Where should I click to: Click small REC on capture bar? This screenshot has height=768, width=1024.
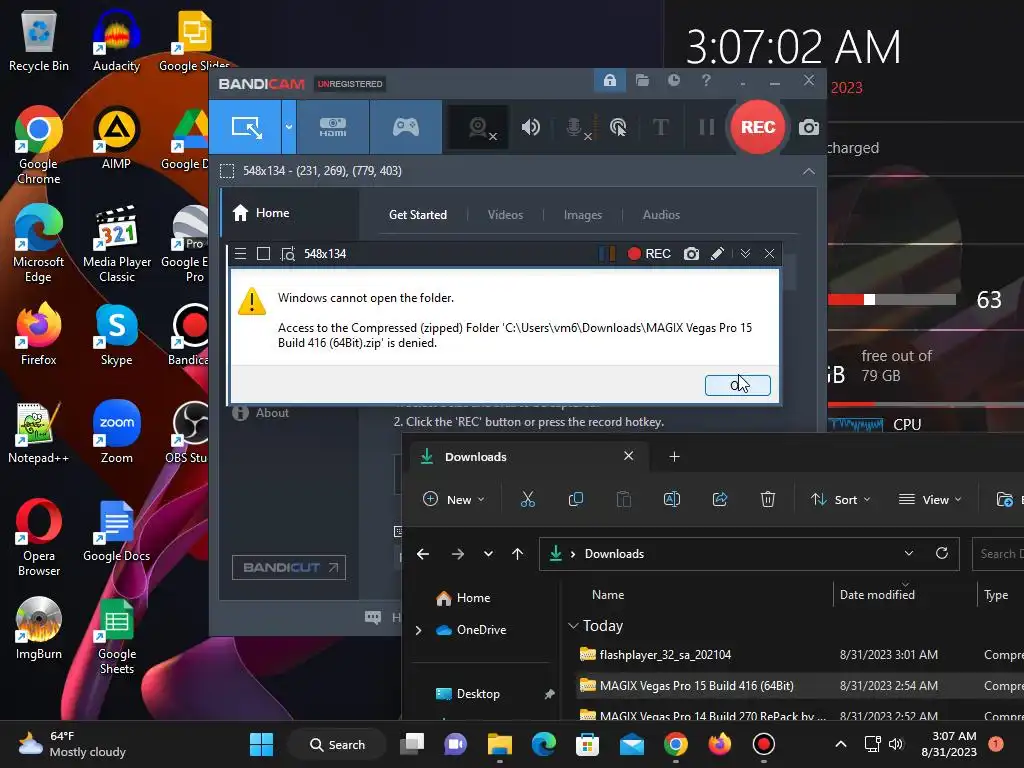tap(649, 253)
